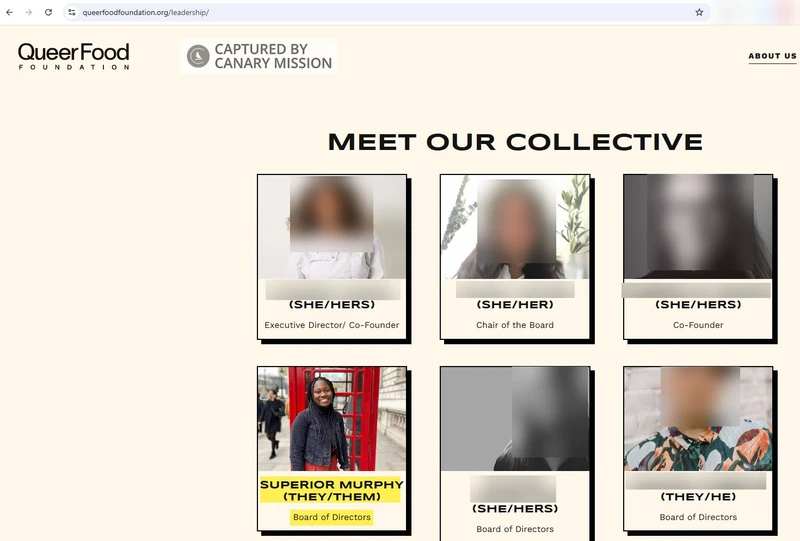This screenshot has height=541, width=800.
Task: Click the Canary Mission bird logo
Action: point(198,56)
